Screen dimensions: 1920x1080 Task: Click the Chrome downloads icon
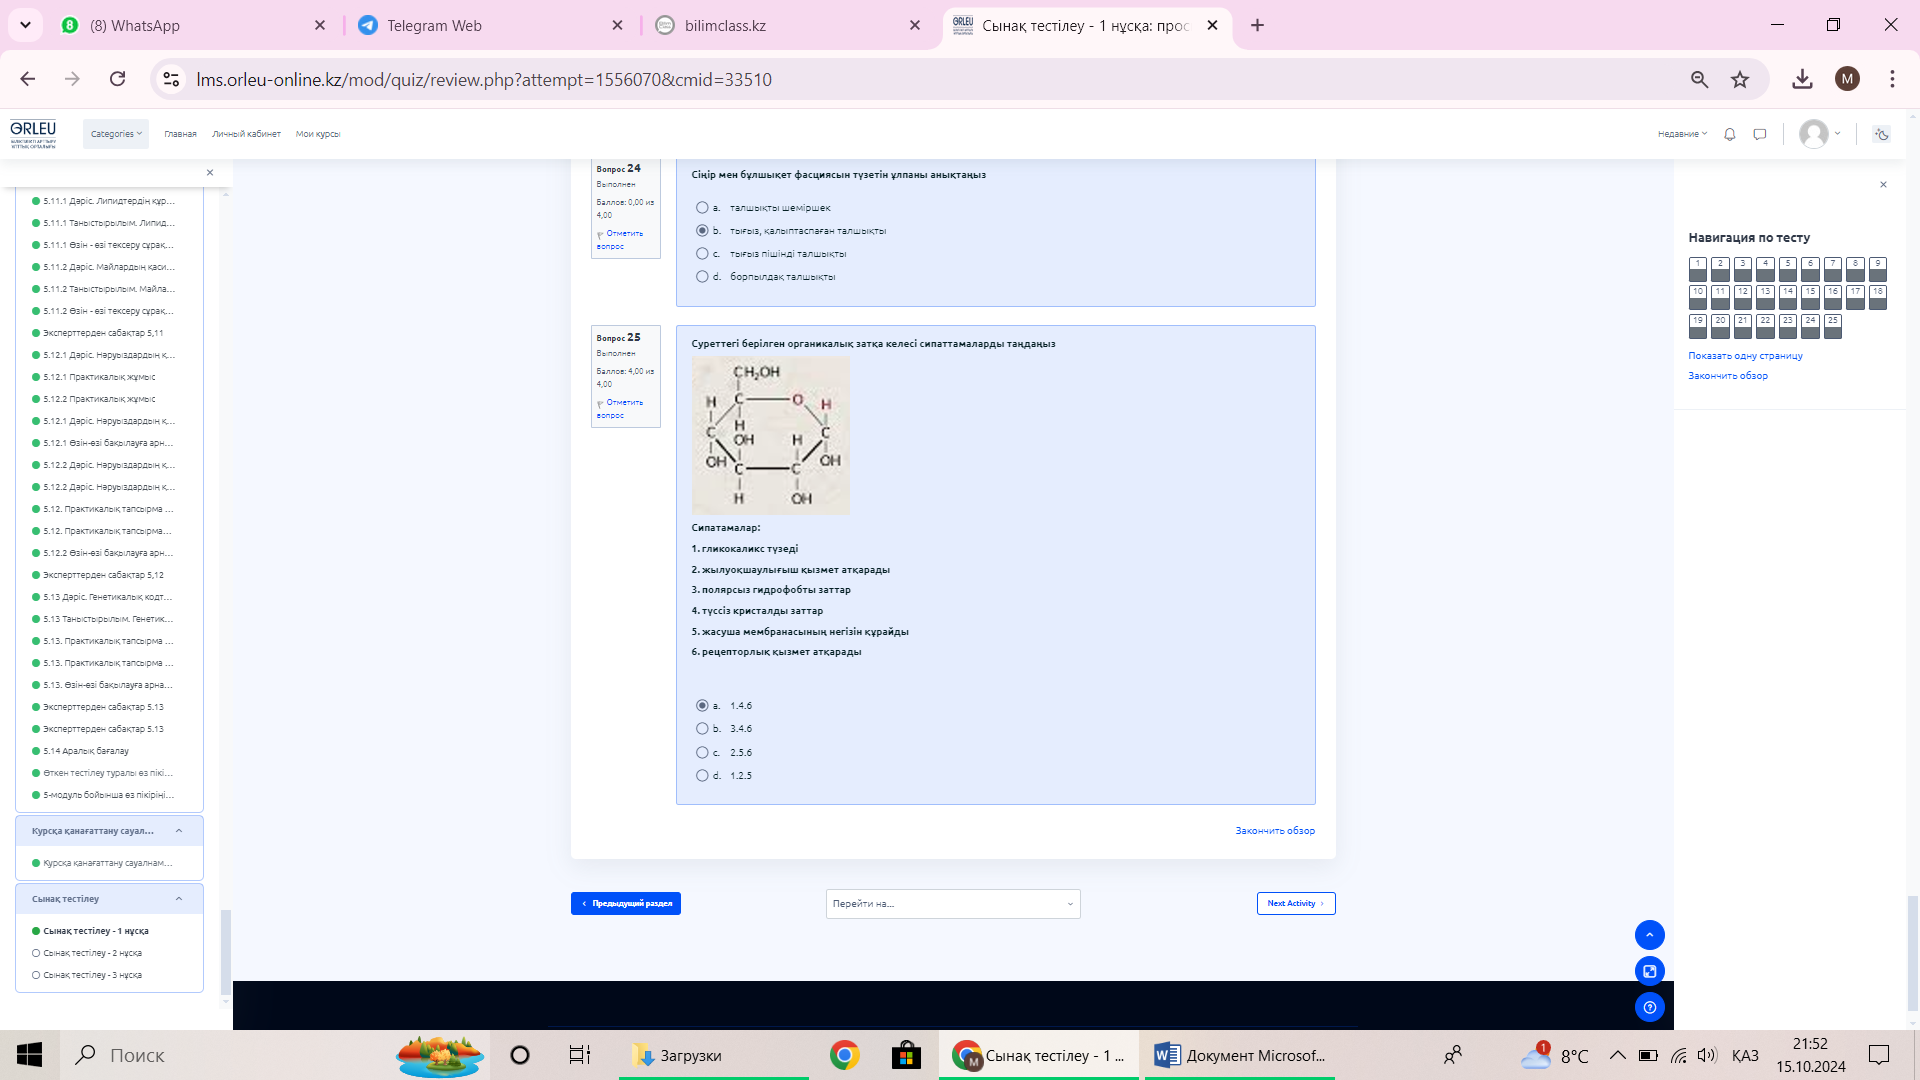[1802, 79]
